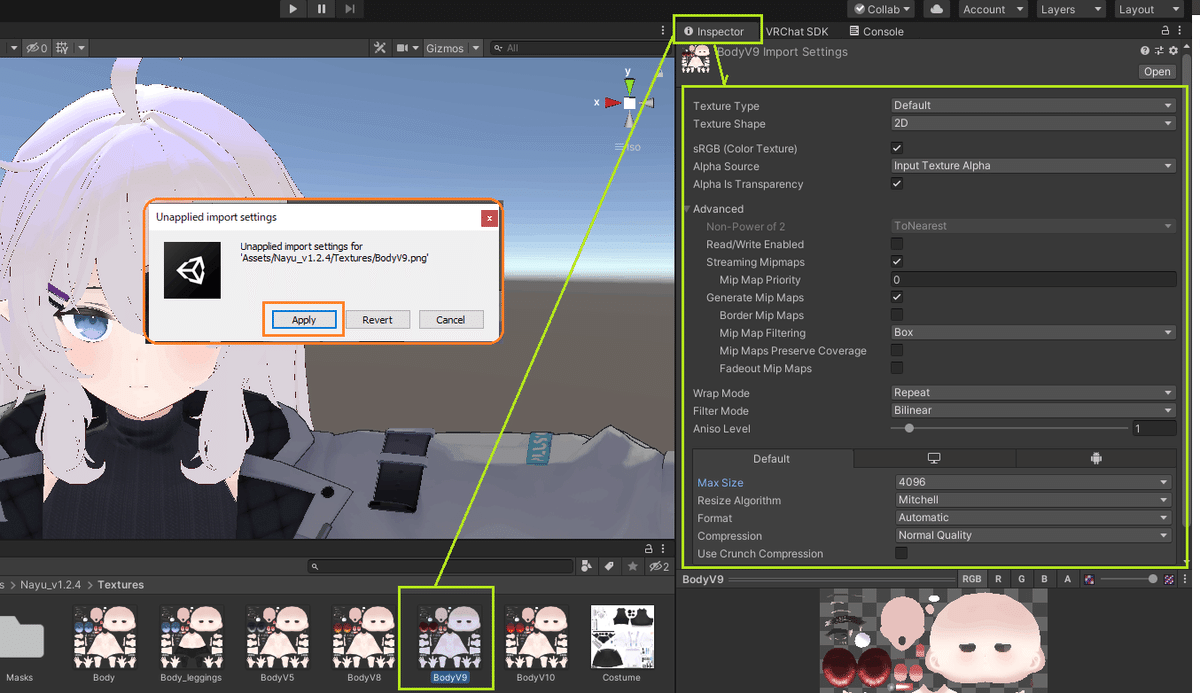Open the Resize Algorithm dropdown

click(x=1033, y=500)
